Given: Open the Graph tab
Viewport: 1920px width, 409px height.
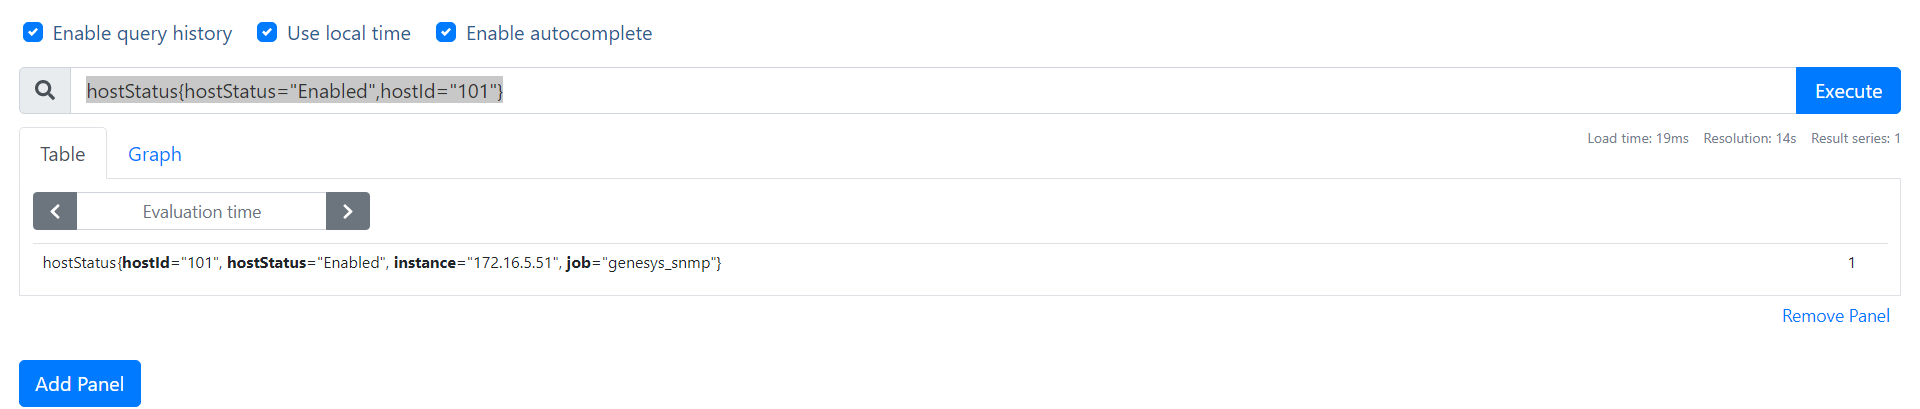Looking at the screenshot, I should tap(155, 154).
